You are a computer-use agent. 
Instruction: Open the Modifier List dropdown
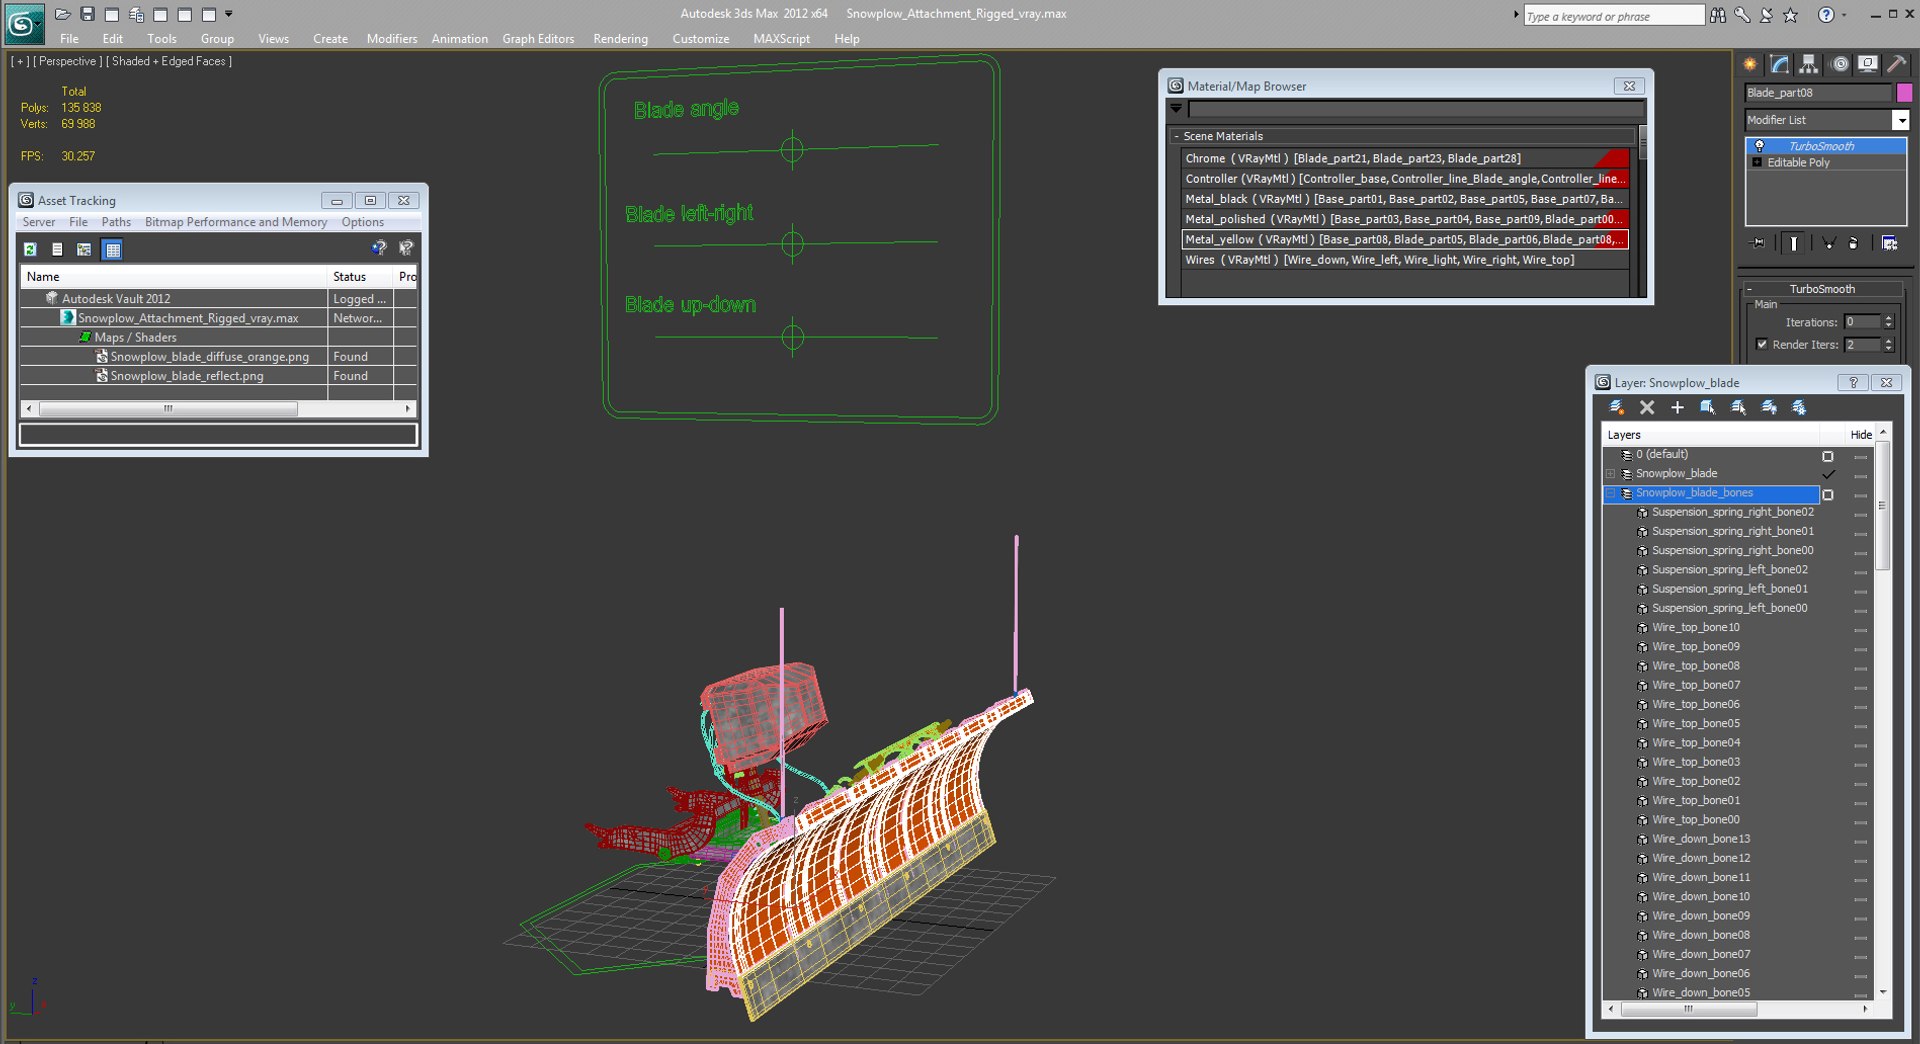[x=1900, y=120]
